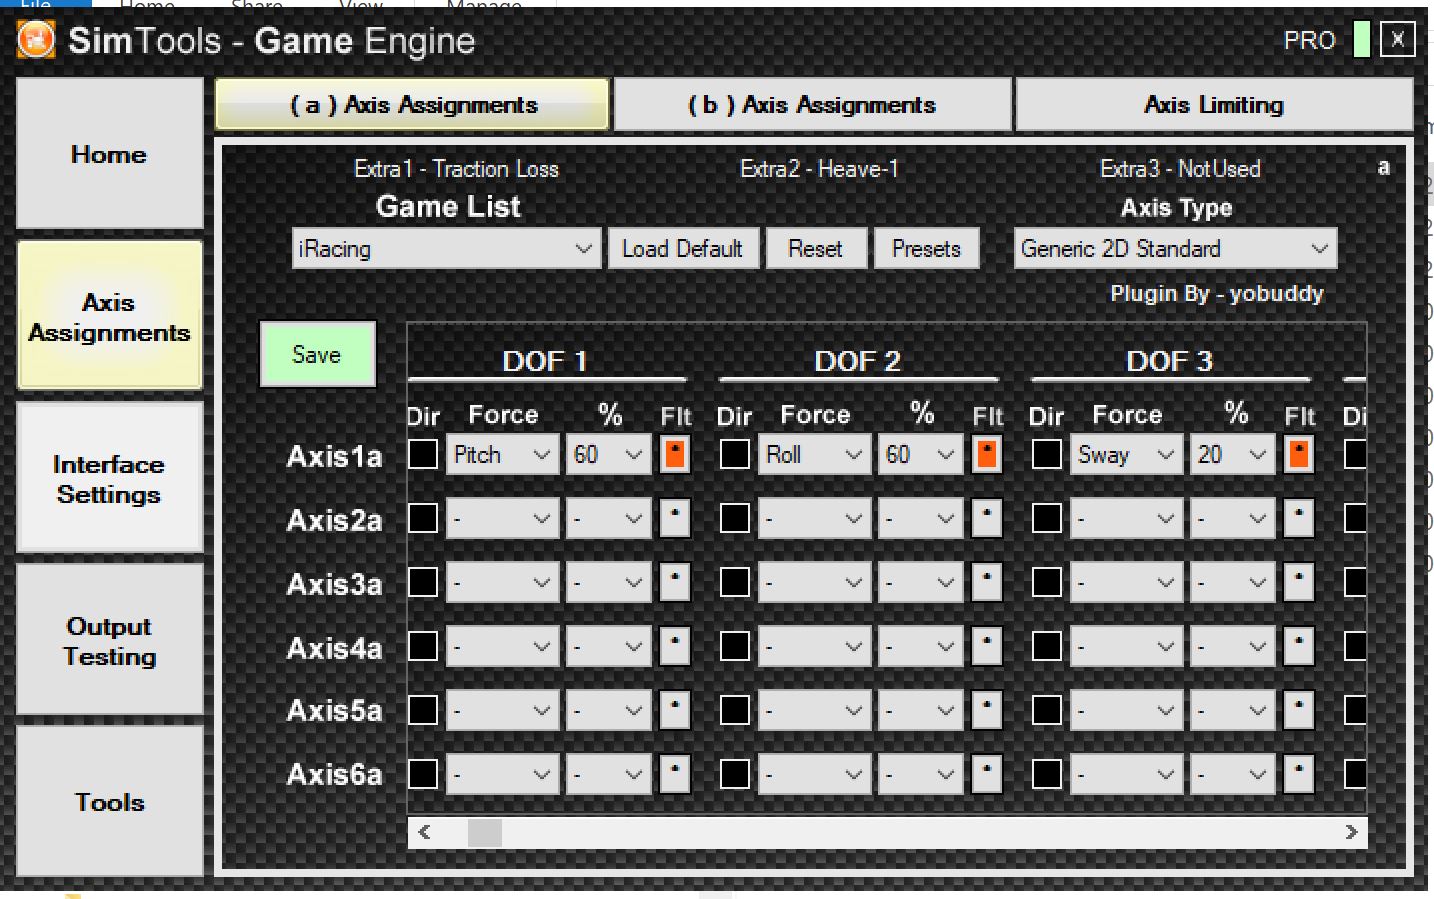This screenshot has height=899, width=1434.
Task: Click the Reset button
Action: [x=816, y=249]
